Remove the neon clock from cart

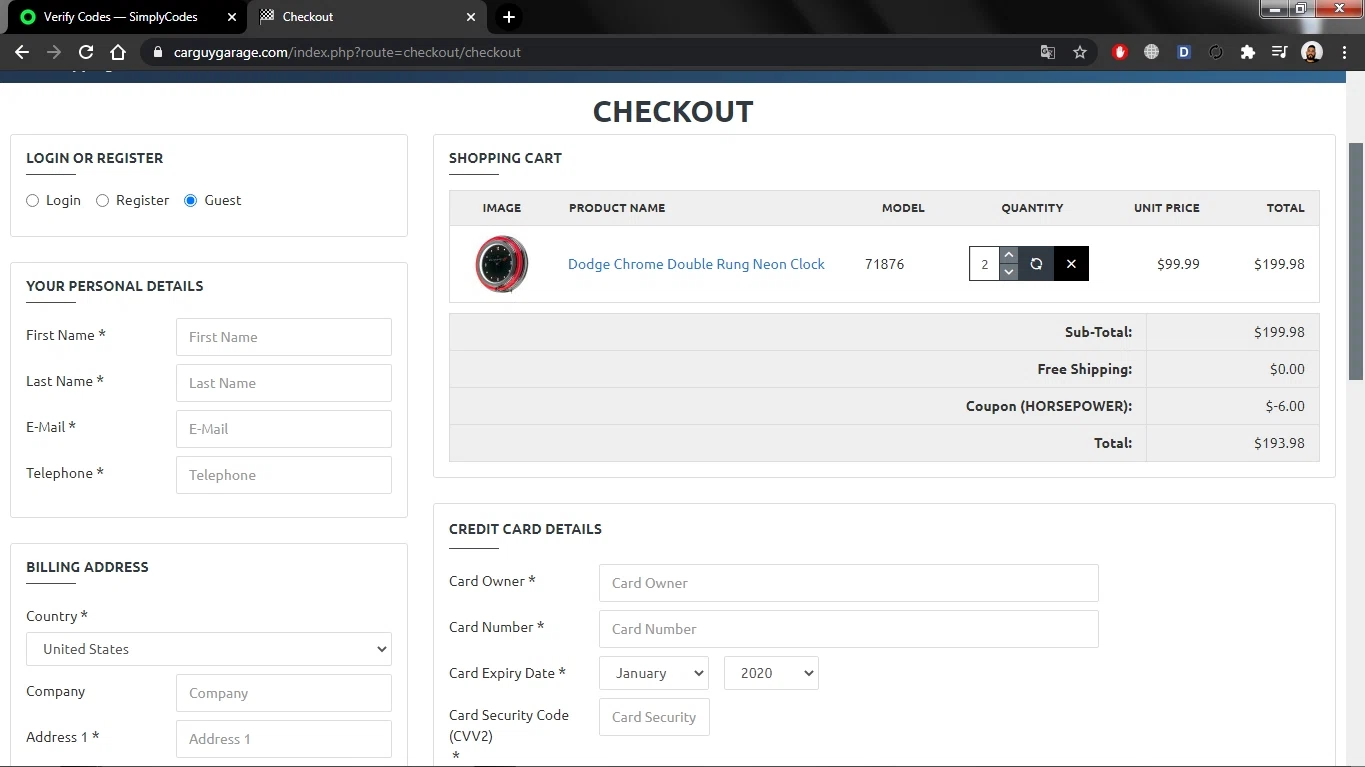coord(1071,264)
